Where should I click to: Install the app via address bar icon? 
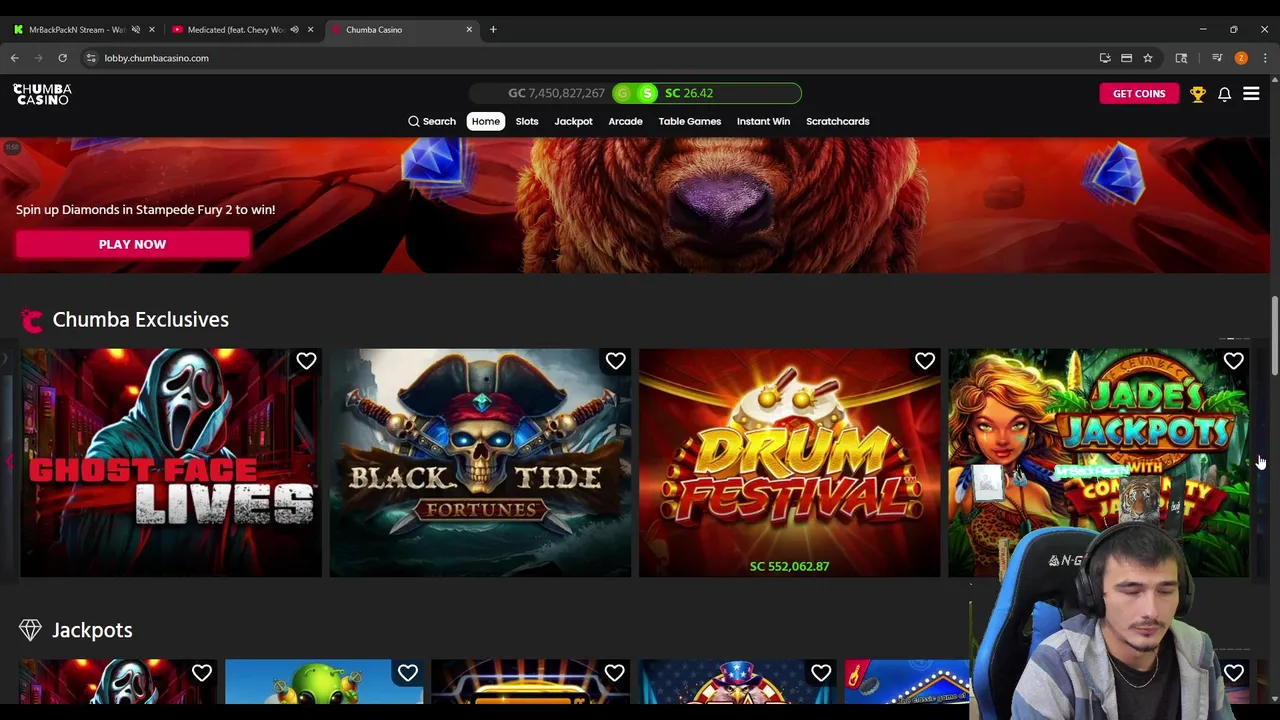pos(1105,58)
